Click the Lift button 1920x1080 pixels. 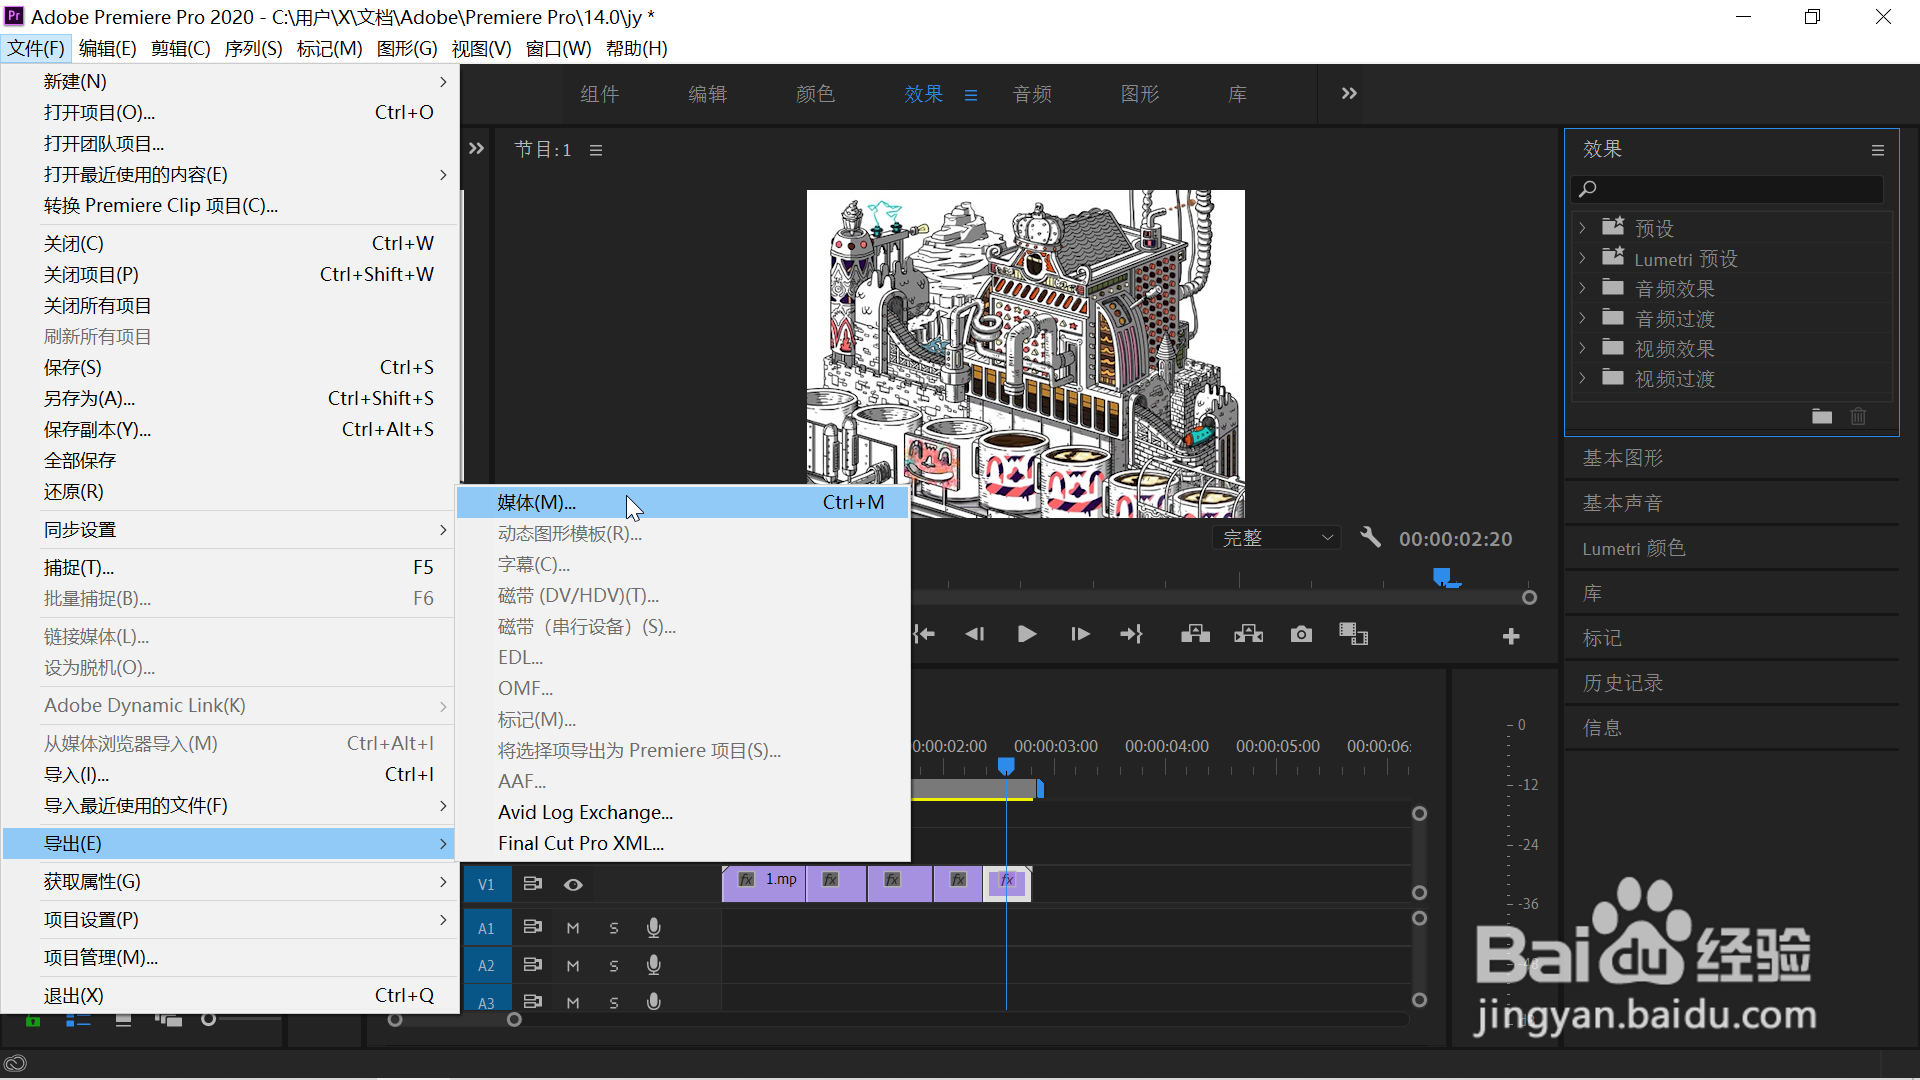1195,634
